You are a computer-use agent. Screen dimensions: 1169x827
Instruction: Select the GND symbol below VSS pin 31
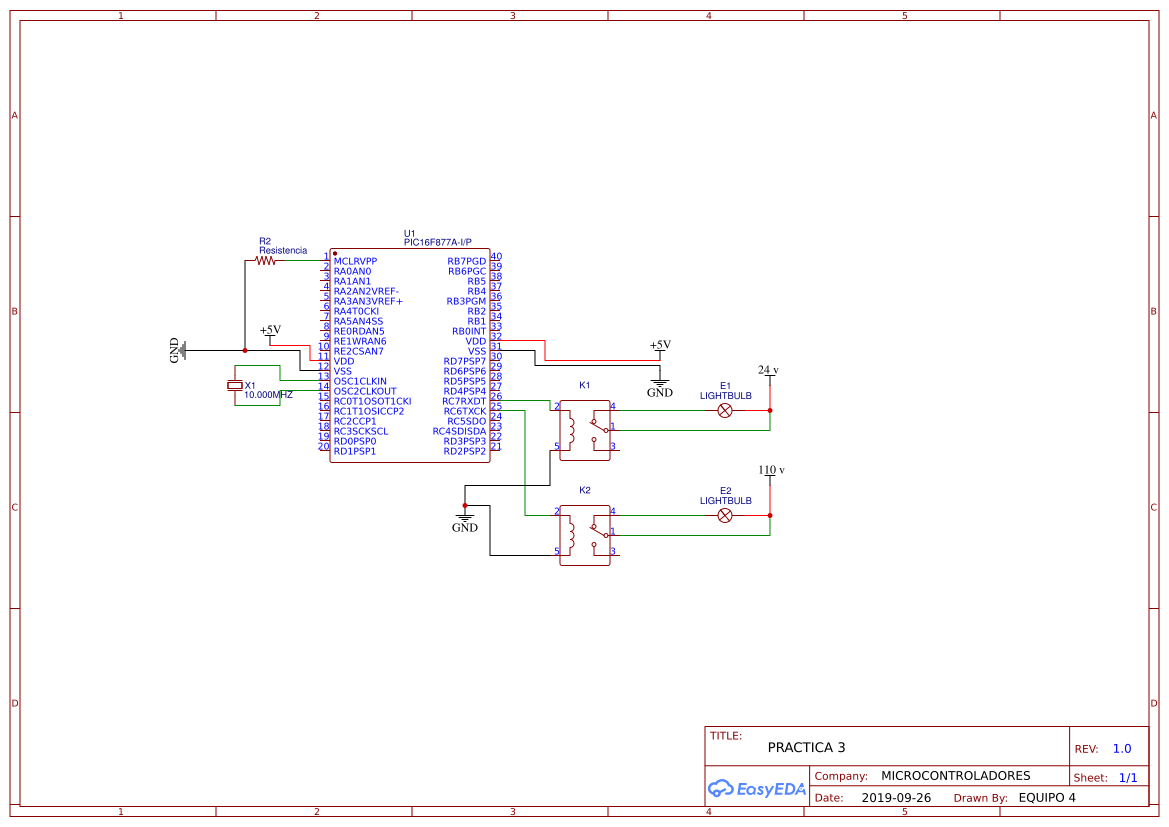click(658, 383)
